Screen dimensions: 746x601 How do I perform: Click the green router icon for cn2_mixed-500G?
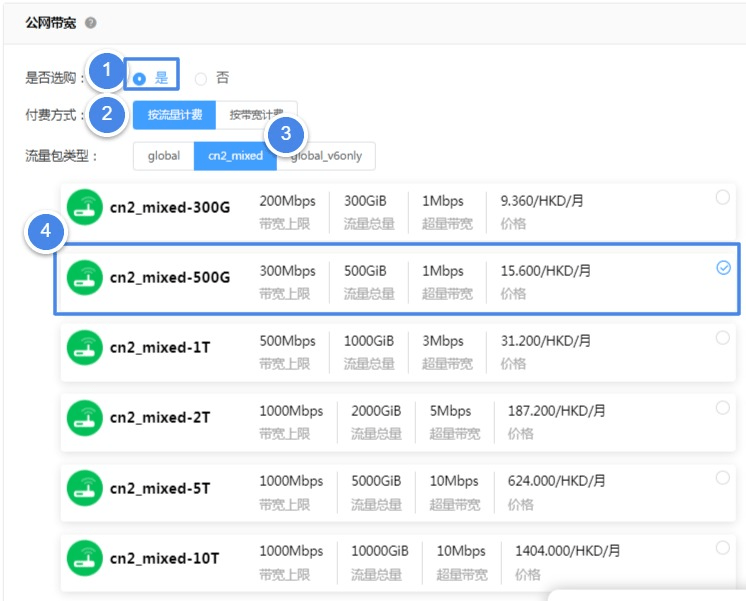pos(85,277)
